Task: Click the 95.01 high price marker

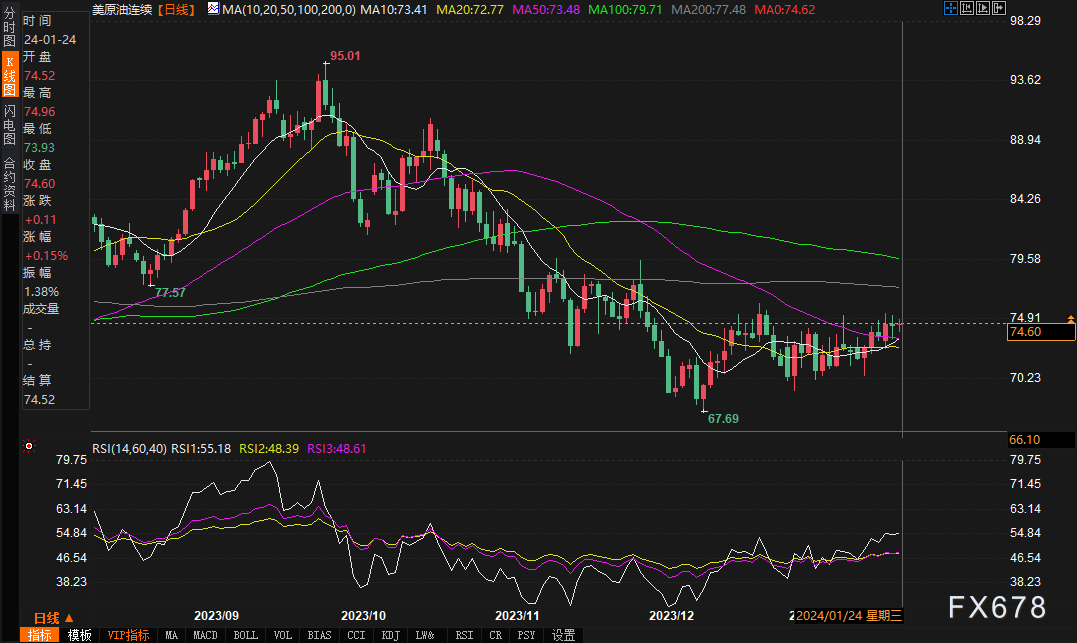Action: tap(345, 56)
